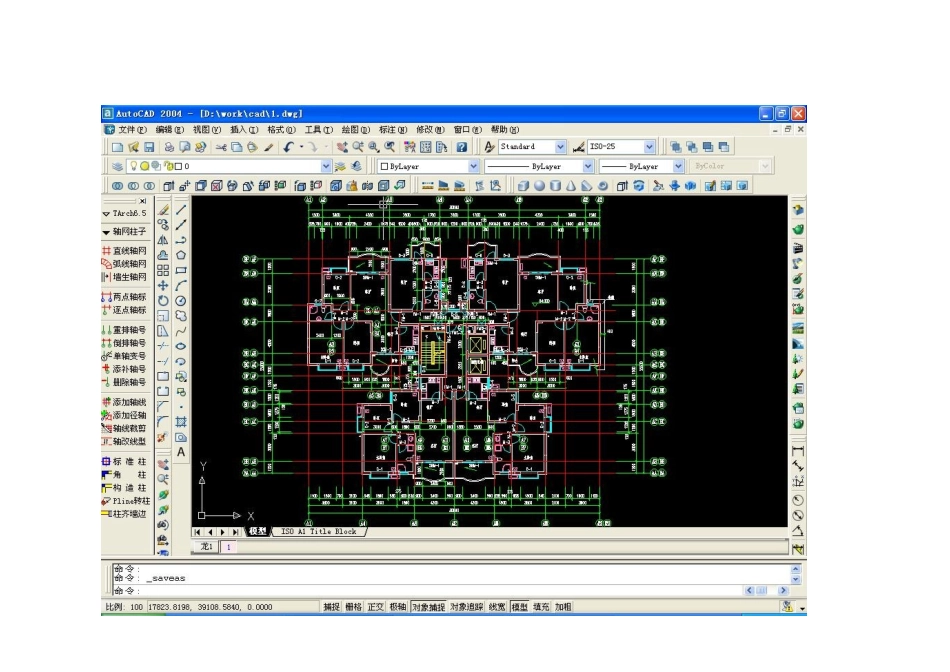
Task: Select the Polygon draw tool
Action: coord(181,255)
